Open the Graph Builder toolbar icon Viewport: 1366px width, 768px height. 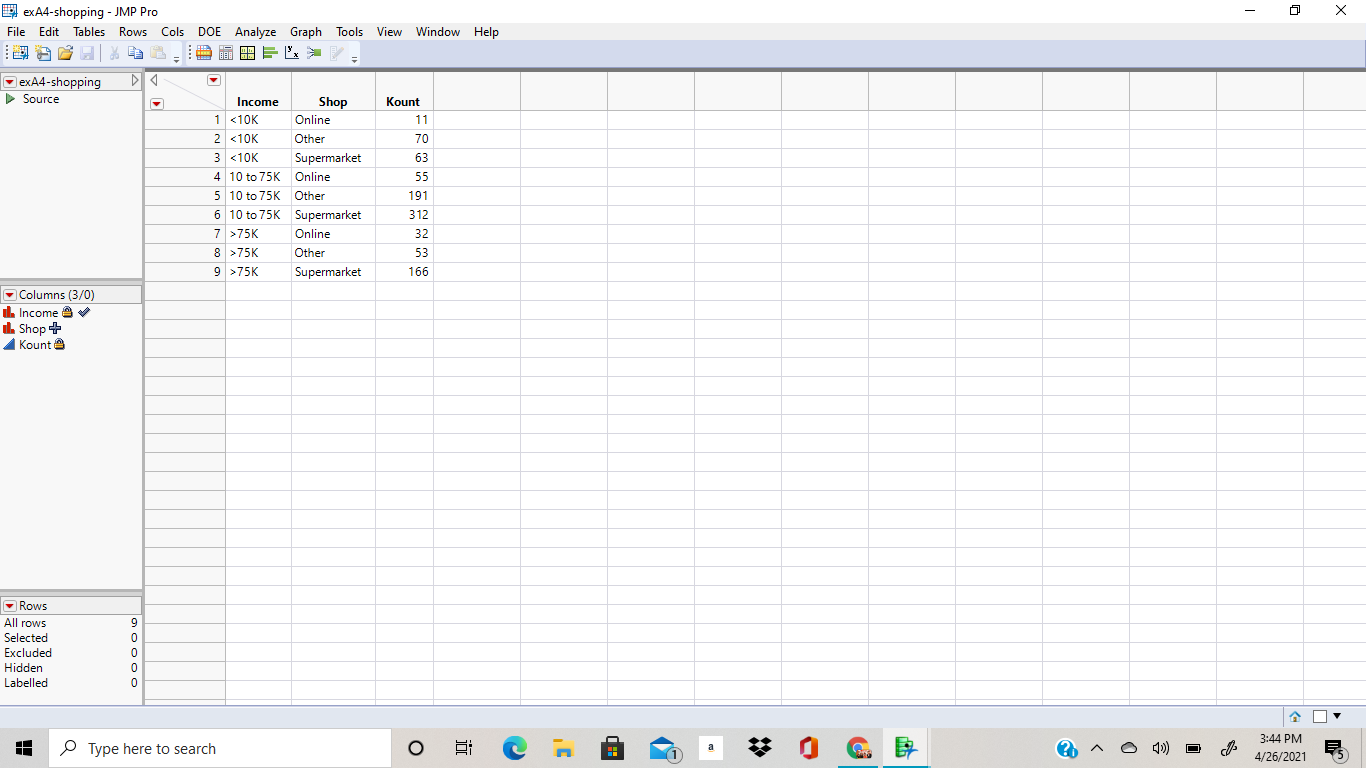(x=248, y=53)
